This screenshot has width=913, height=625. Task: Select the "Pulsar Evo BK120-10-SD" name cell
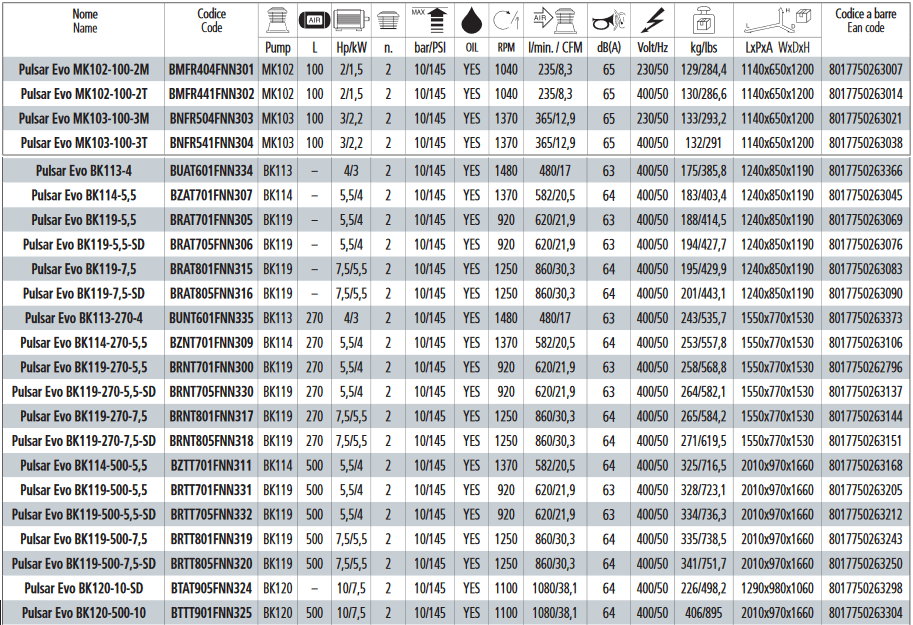click(x=84, y=589)
